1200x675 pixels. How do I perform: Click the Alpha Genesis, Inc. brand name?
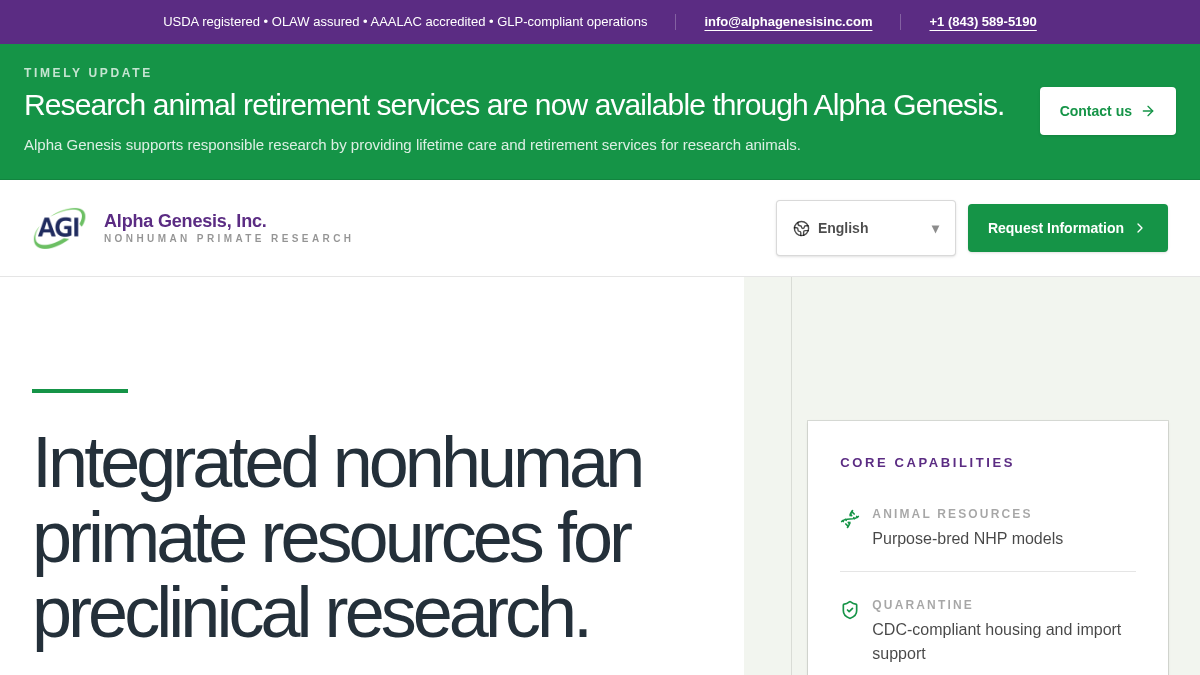[185, 221]
